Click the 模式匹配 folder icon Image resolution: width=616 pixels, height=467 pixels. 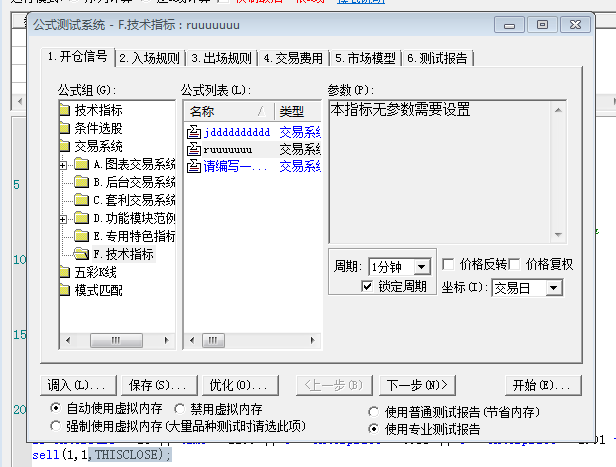pyautogui.click(x=65, y=290)
